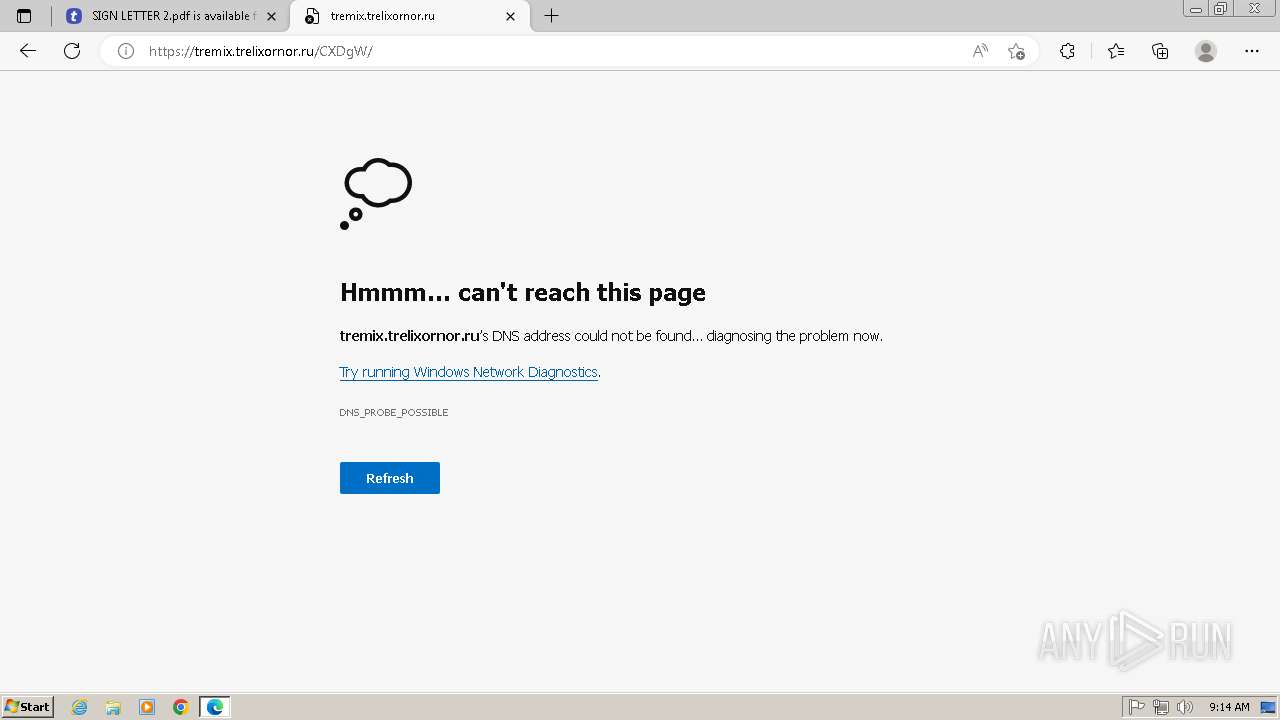This screenshot has height=720, width=1280.
Task: Click the show desktop tray icon
Action: click(x=1268, y=707)
